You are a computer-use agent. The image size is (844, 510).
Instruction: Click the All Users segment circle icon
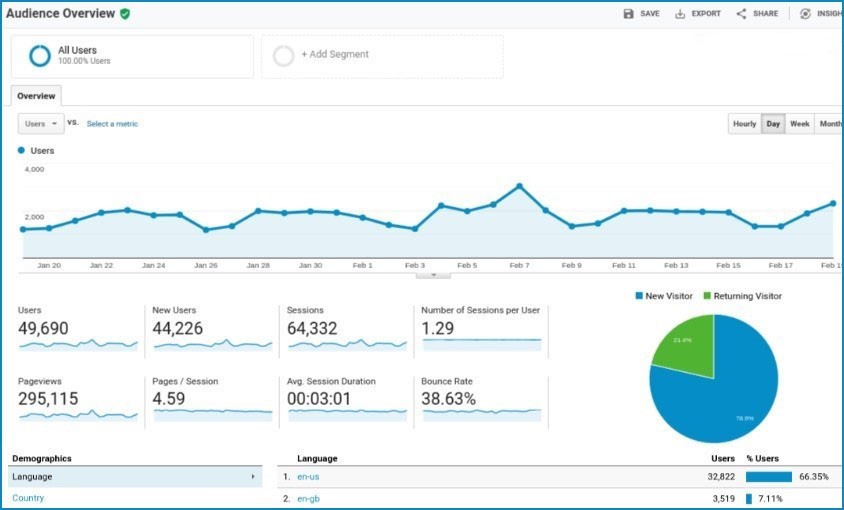[x=40, y=56]
